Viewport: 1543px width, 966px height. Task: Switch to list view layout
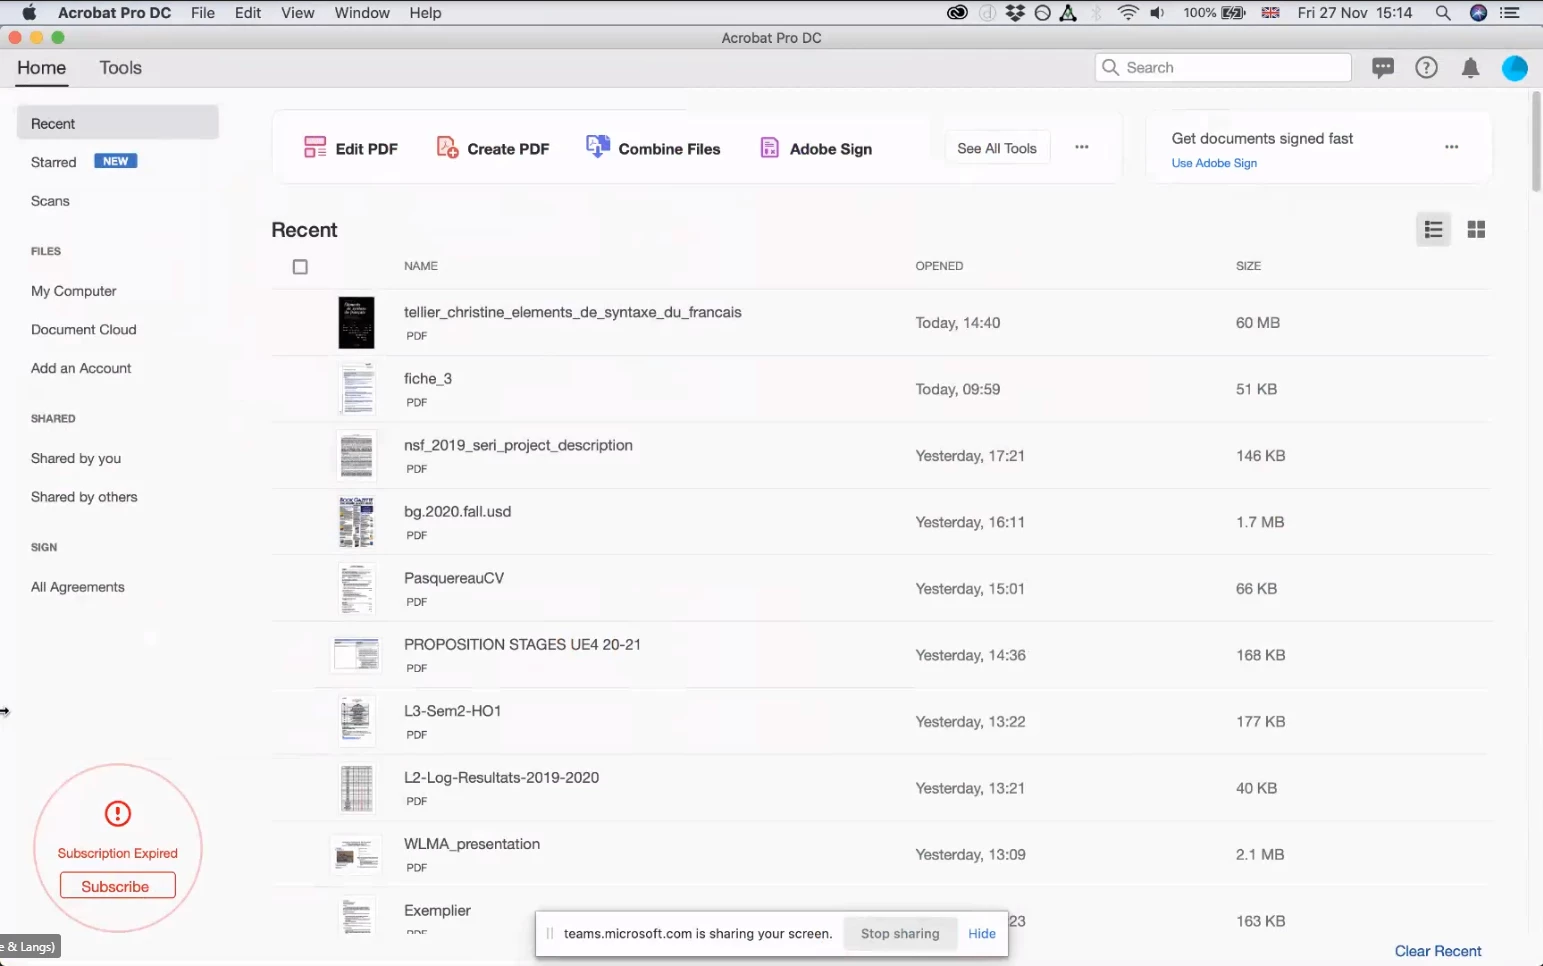tap(1434, 230)
